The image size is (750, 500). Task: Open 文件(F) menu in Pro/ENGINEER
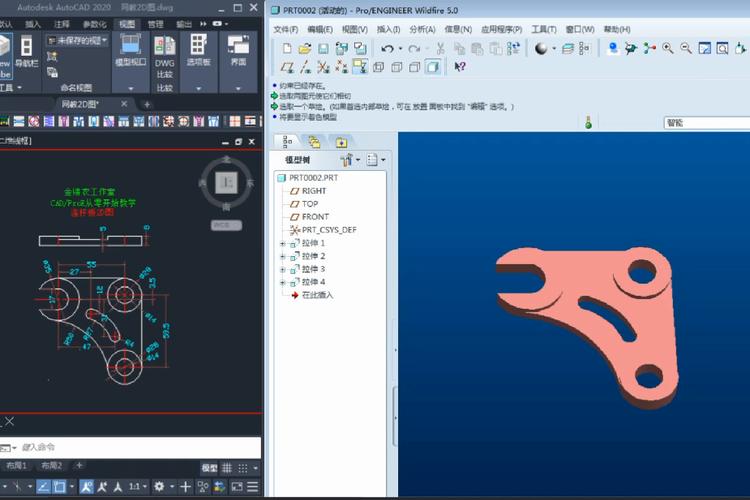point(286,30)
